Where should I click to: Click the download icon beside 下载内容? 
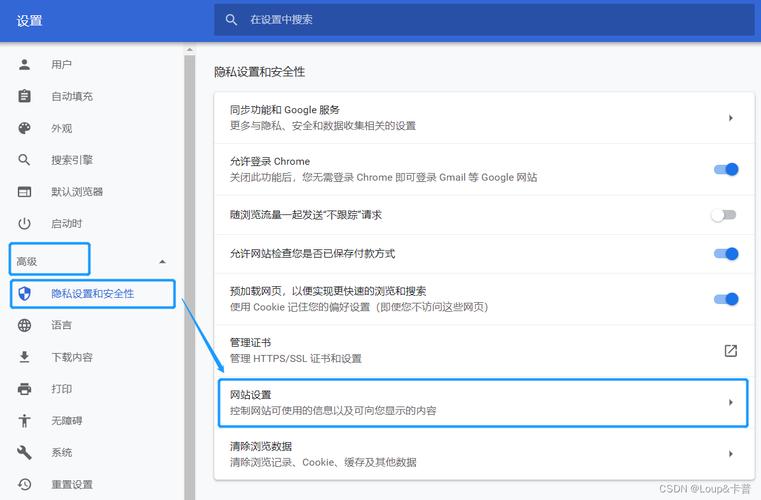tap(24, 357)
